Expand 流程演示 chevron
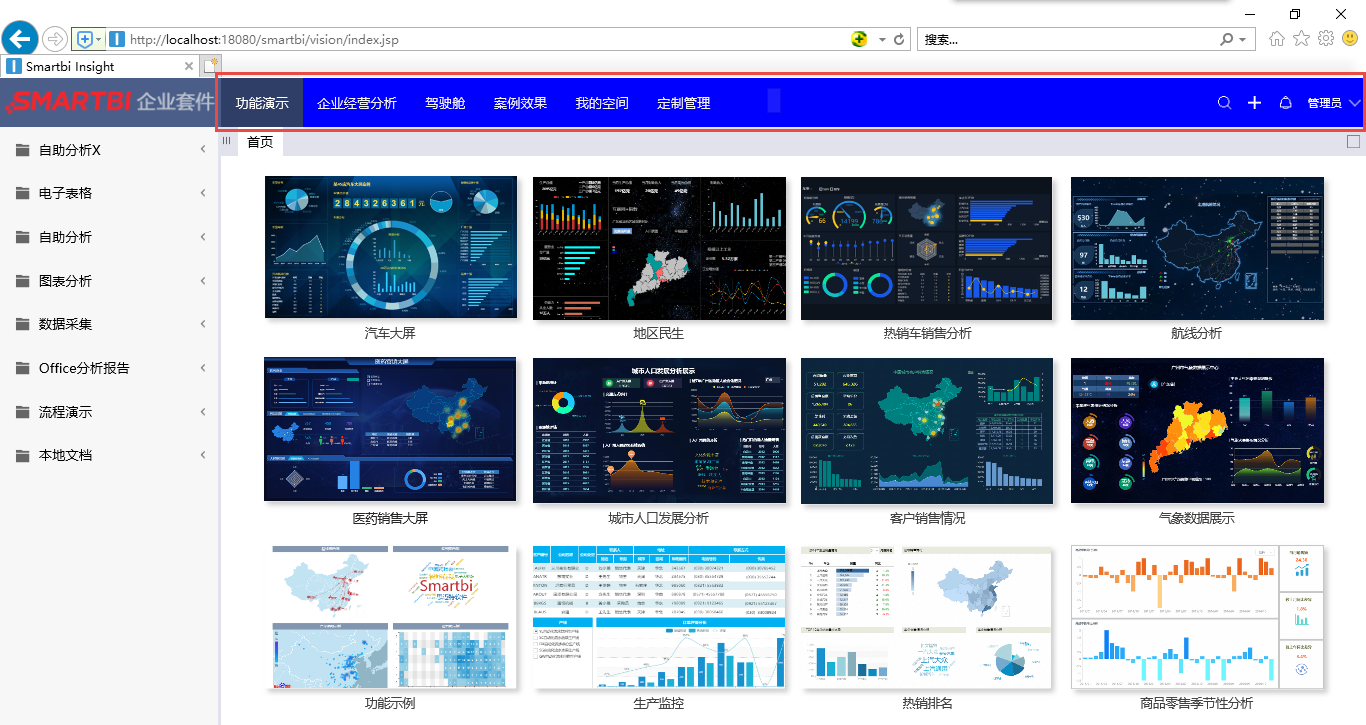Viewport: 1366px width, 725px height. click(x=203, y=412)
